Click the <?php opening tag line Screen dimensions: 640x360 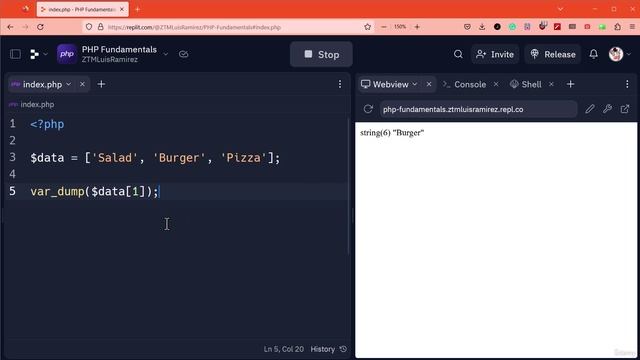click(x=47, y=124)
